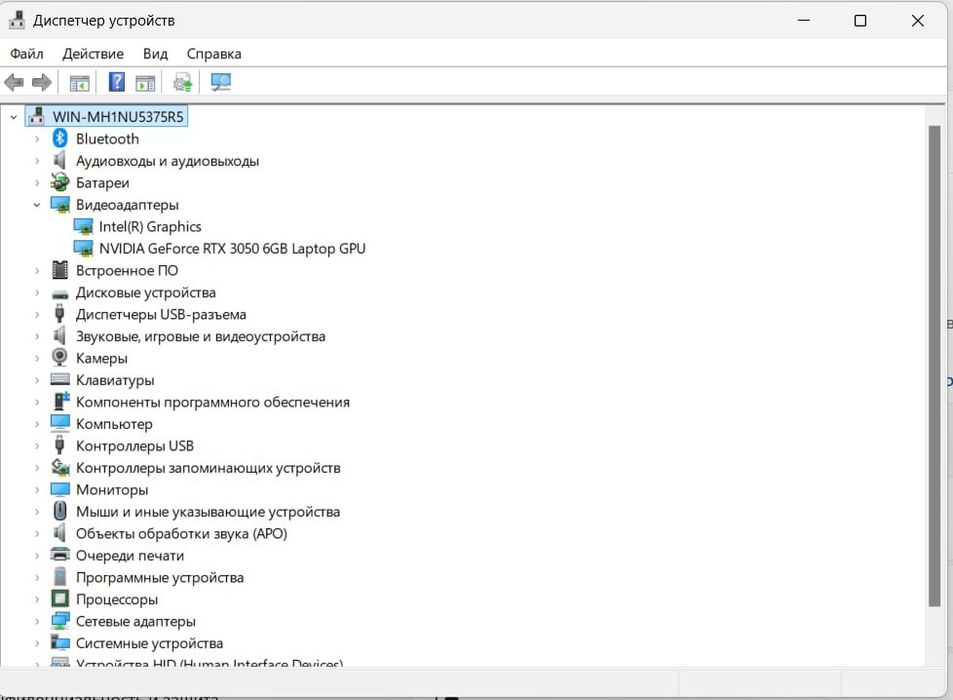Image resolution: width=953 pixels, height=700 pixels.
Task: Click the Контроллеры USB plug icon
Action: [x=60, y=445]
